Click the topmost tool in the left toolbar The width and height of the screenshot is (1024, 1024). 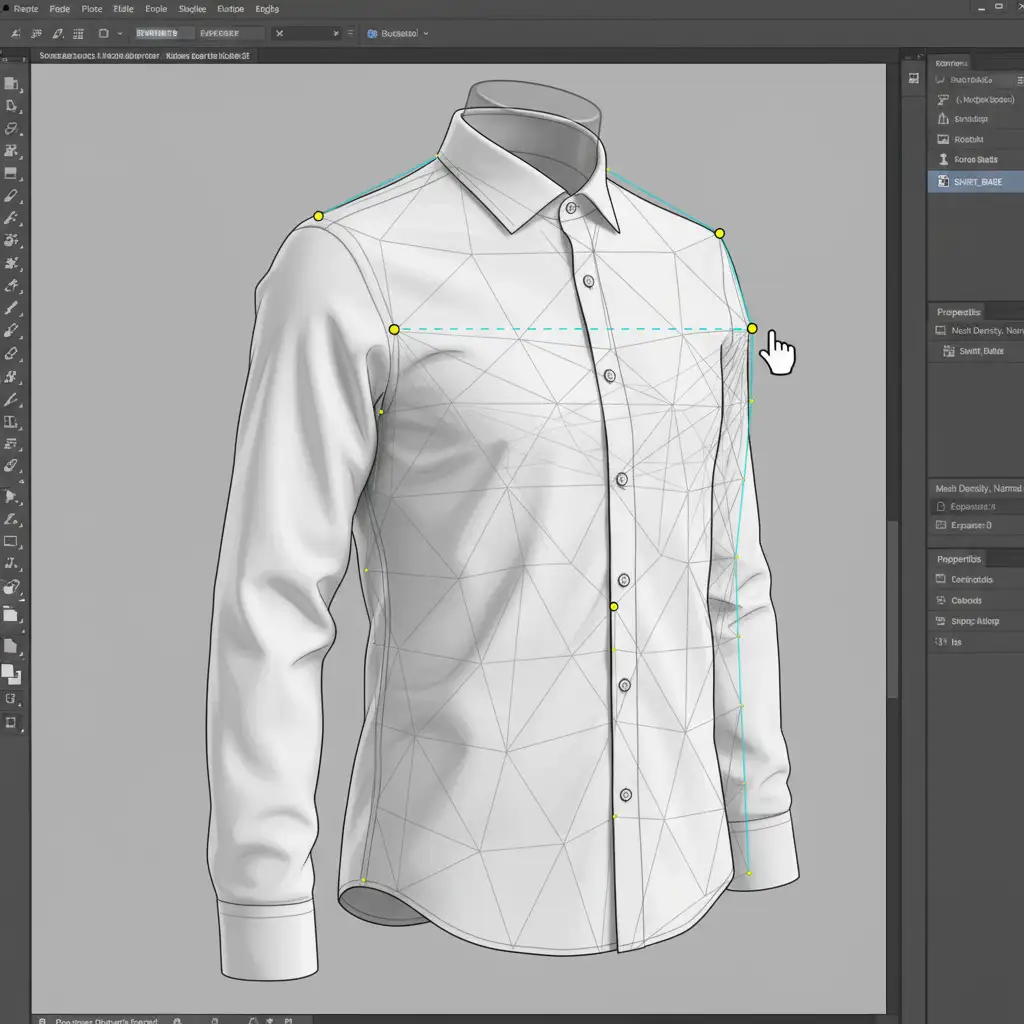tap(12, 84)
